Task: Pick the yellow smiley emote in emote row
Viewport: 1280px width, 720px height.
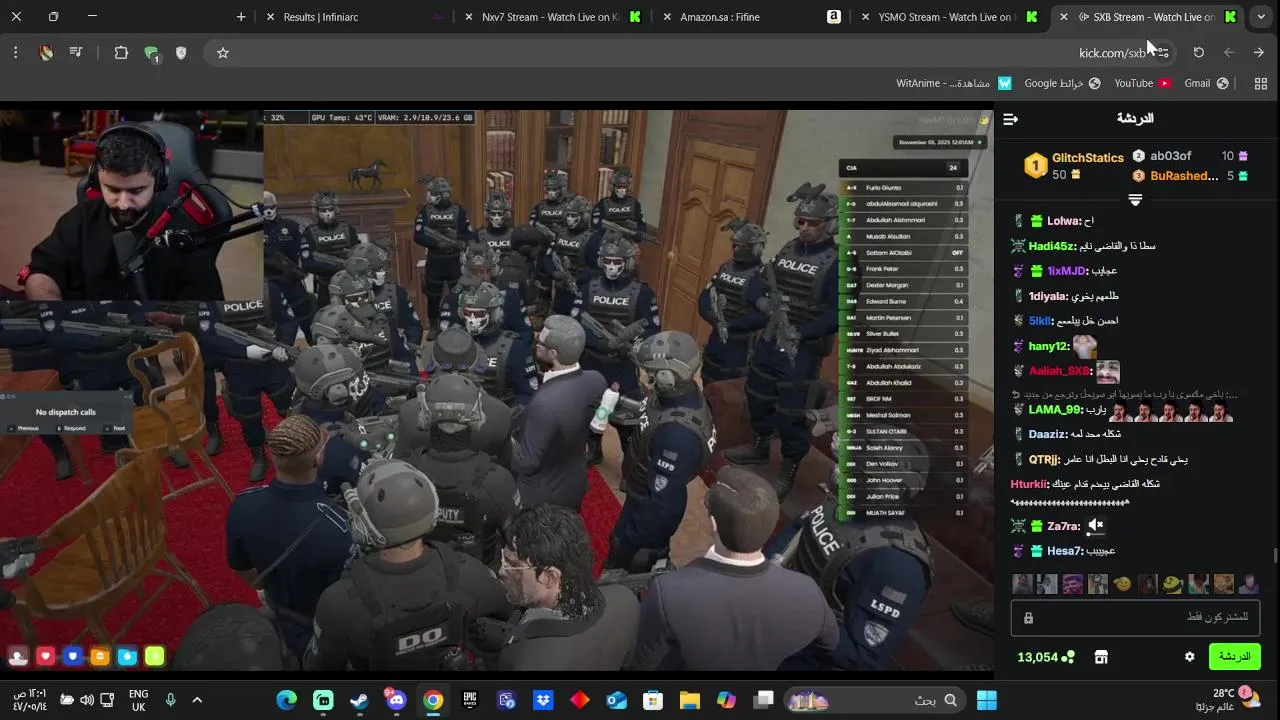Action: click(1123, 584)
